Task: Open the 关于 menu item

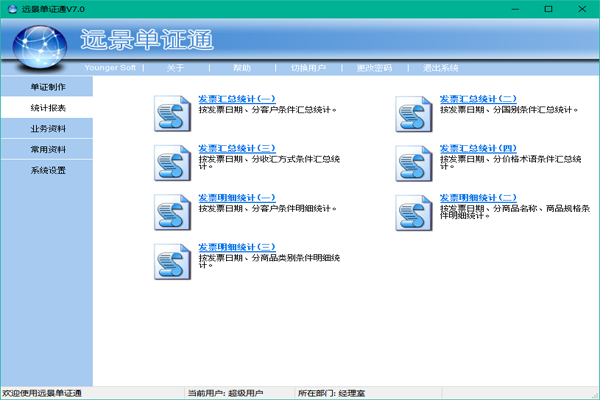Action: 175,68
